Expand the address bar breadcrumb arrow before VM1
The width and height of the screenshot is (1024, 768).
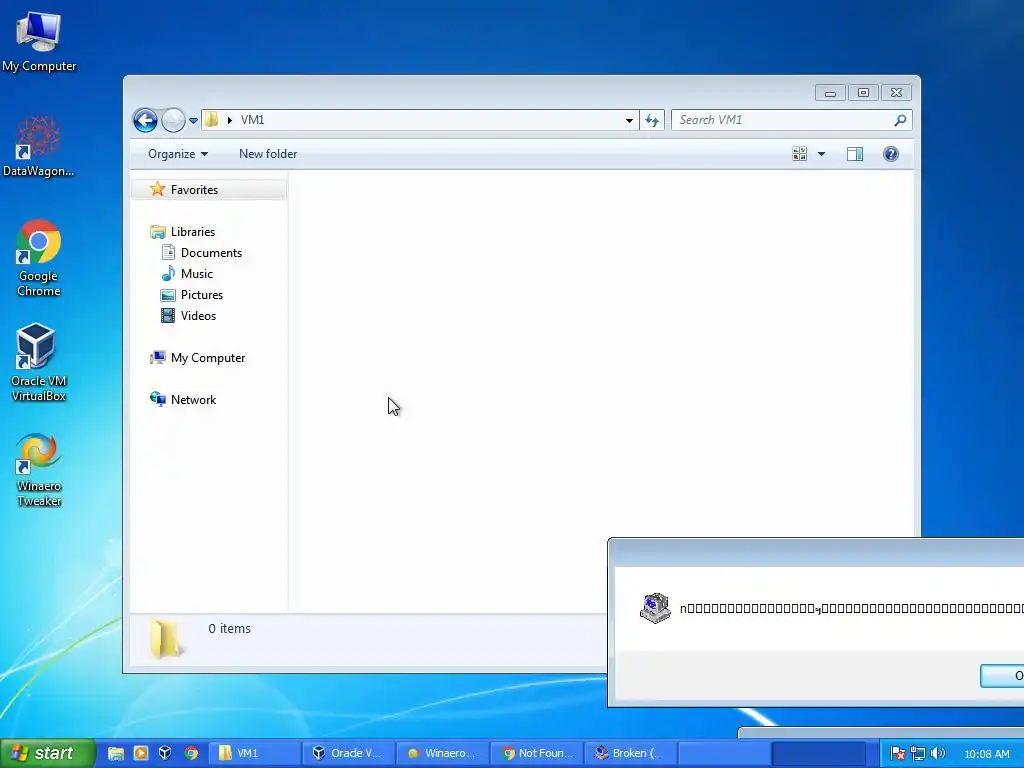tap(230, 120)
